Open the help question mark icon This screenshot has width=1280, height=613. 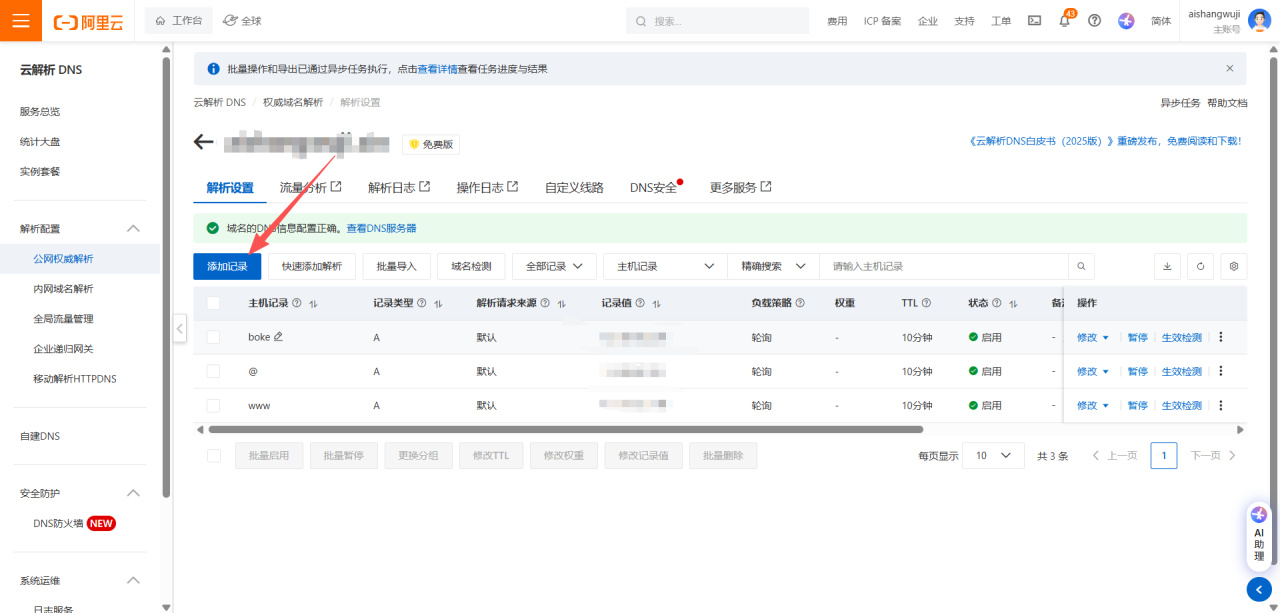1094,20
